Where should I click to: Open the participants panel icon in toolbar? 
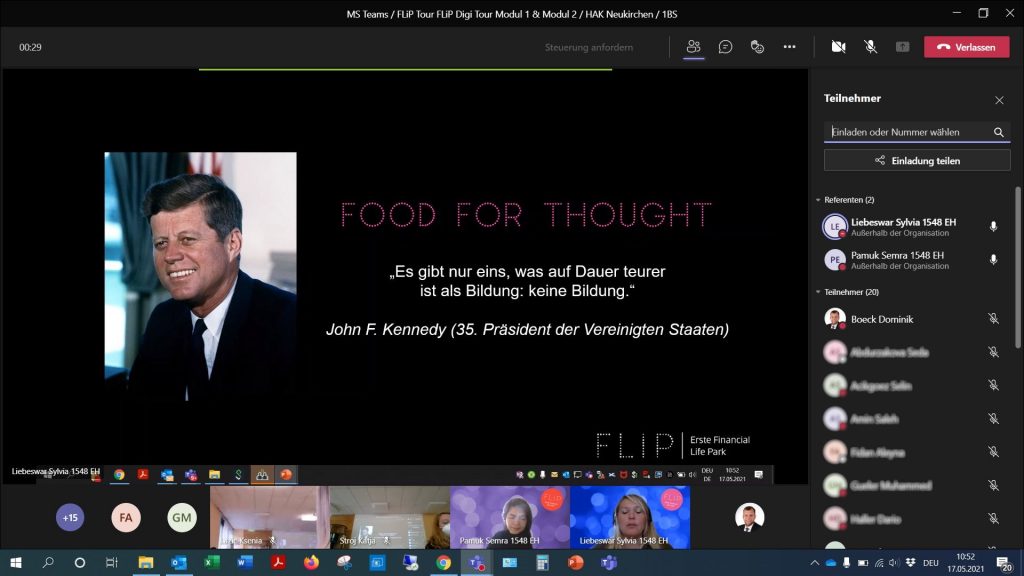point(693,47)
